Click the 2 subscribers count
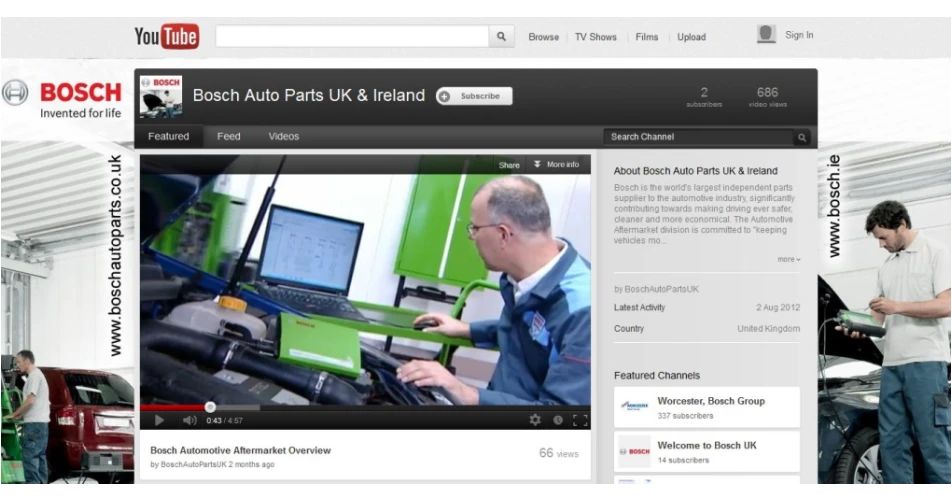 click(x=704, y=96)
